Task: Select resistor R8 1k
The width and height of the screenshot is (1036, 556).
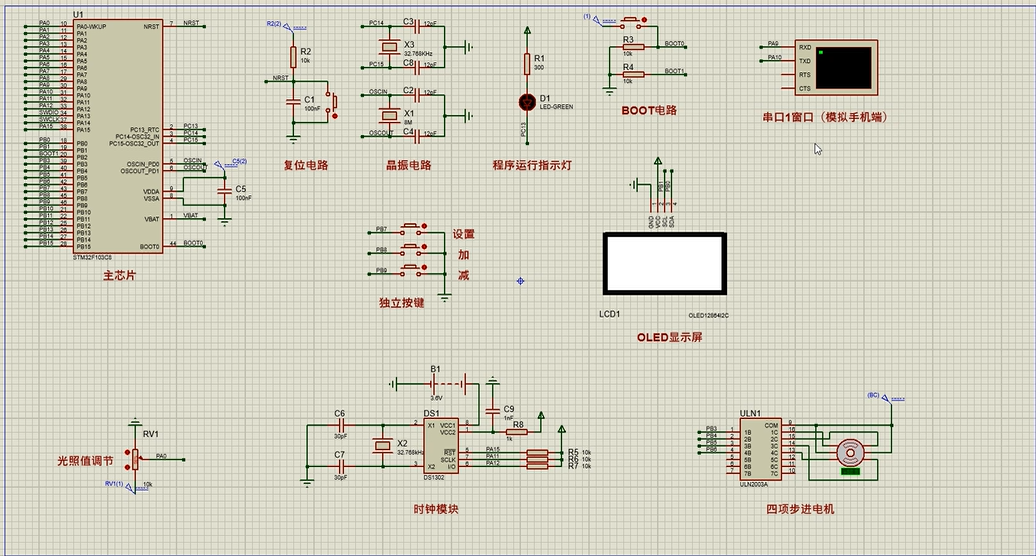Action: coord(517,432)
